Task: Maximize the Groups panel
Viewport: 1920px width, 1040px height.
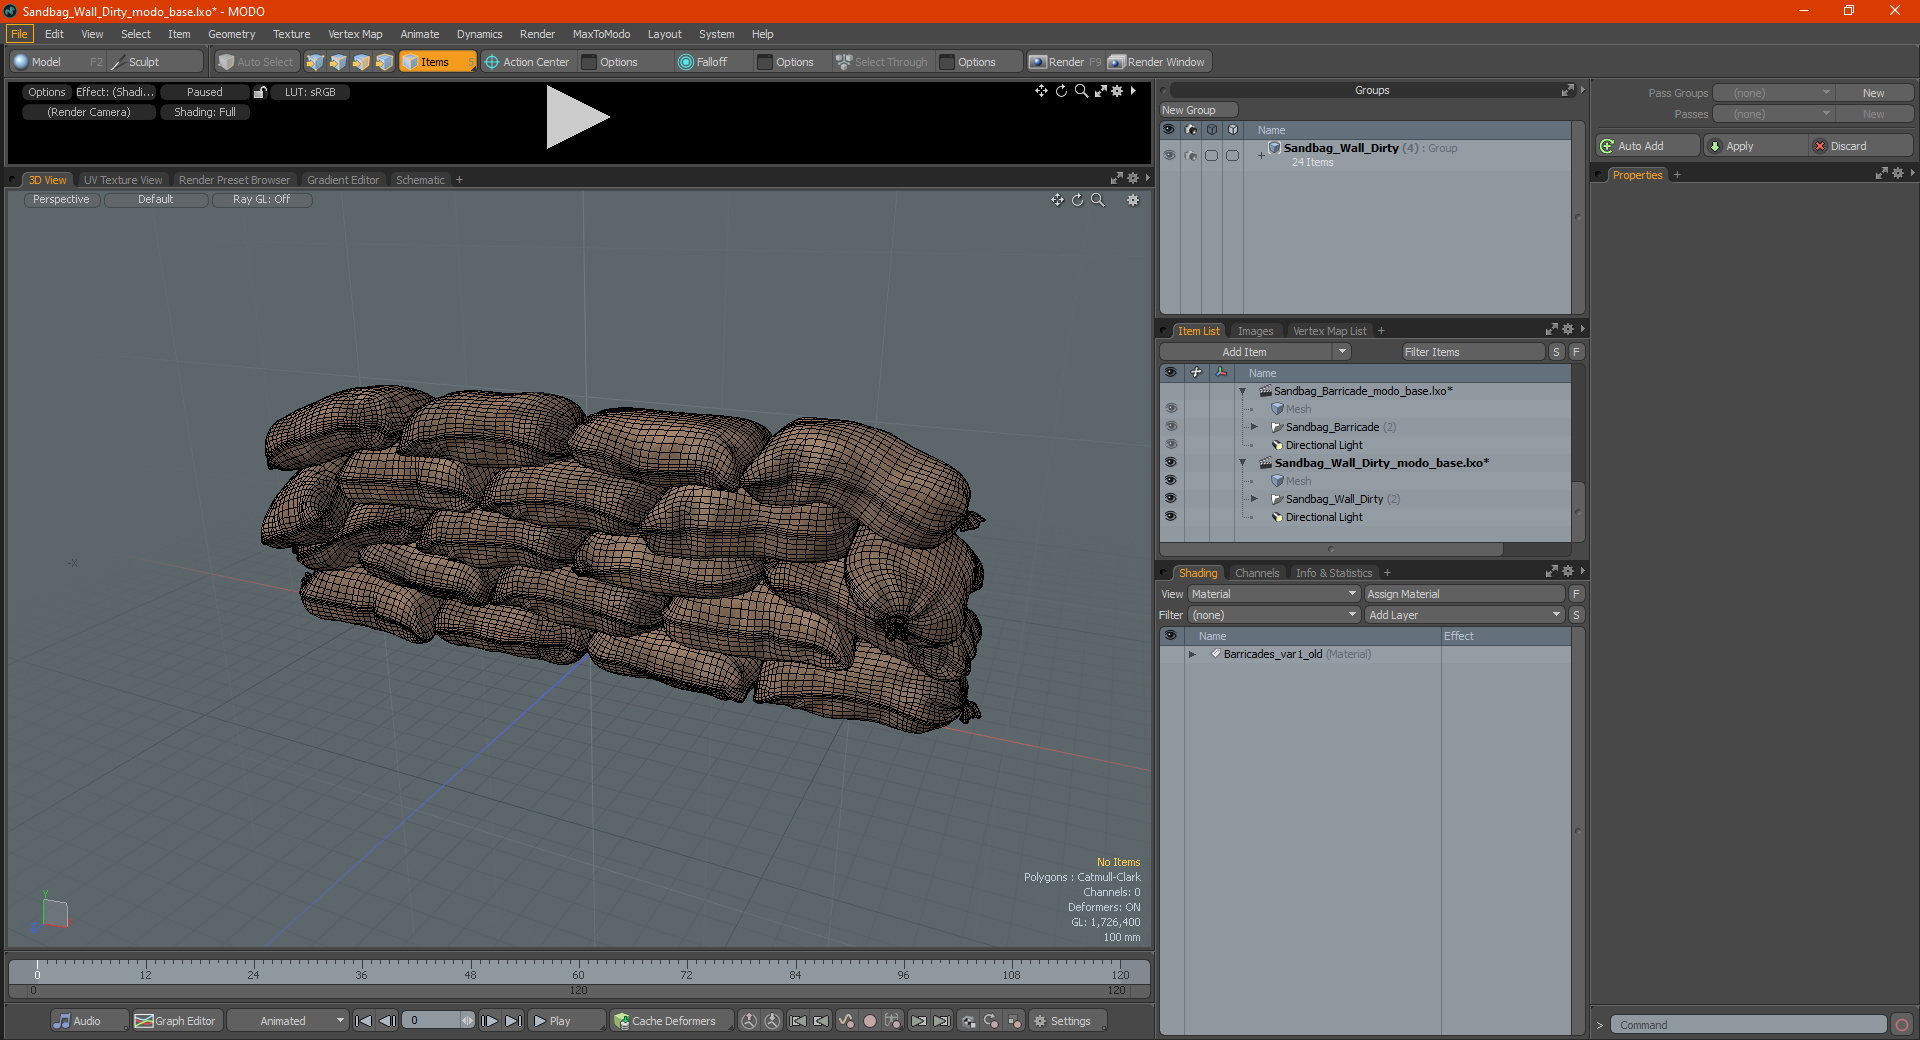Action: click(1567, 90)
